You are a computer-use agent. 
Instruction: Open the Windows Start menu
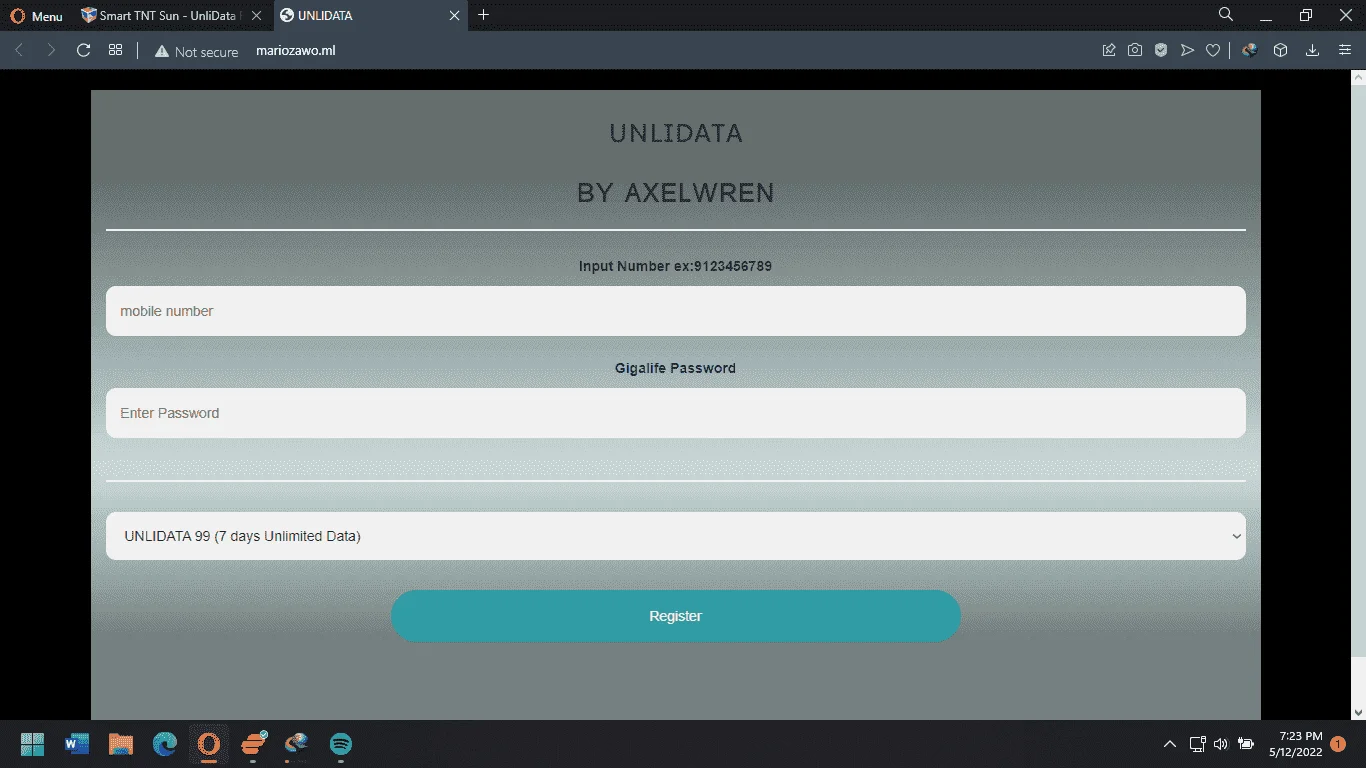coord(33,744)
